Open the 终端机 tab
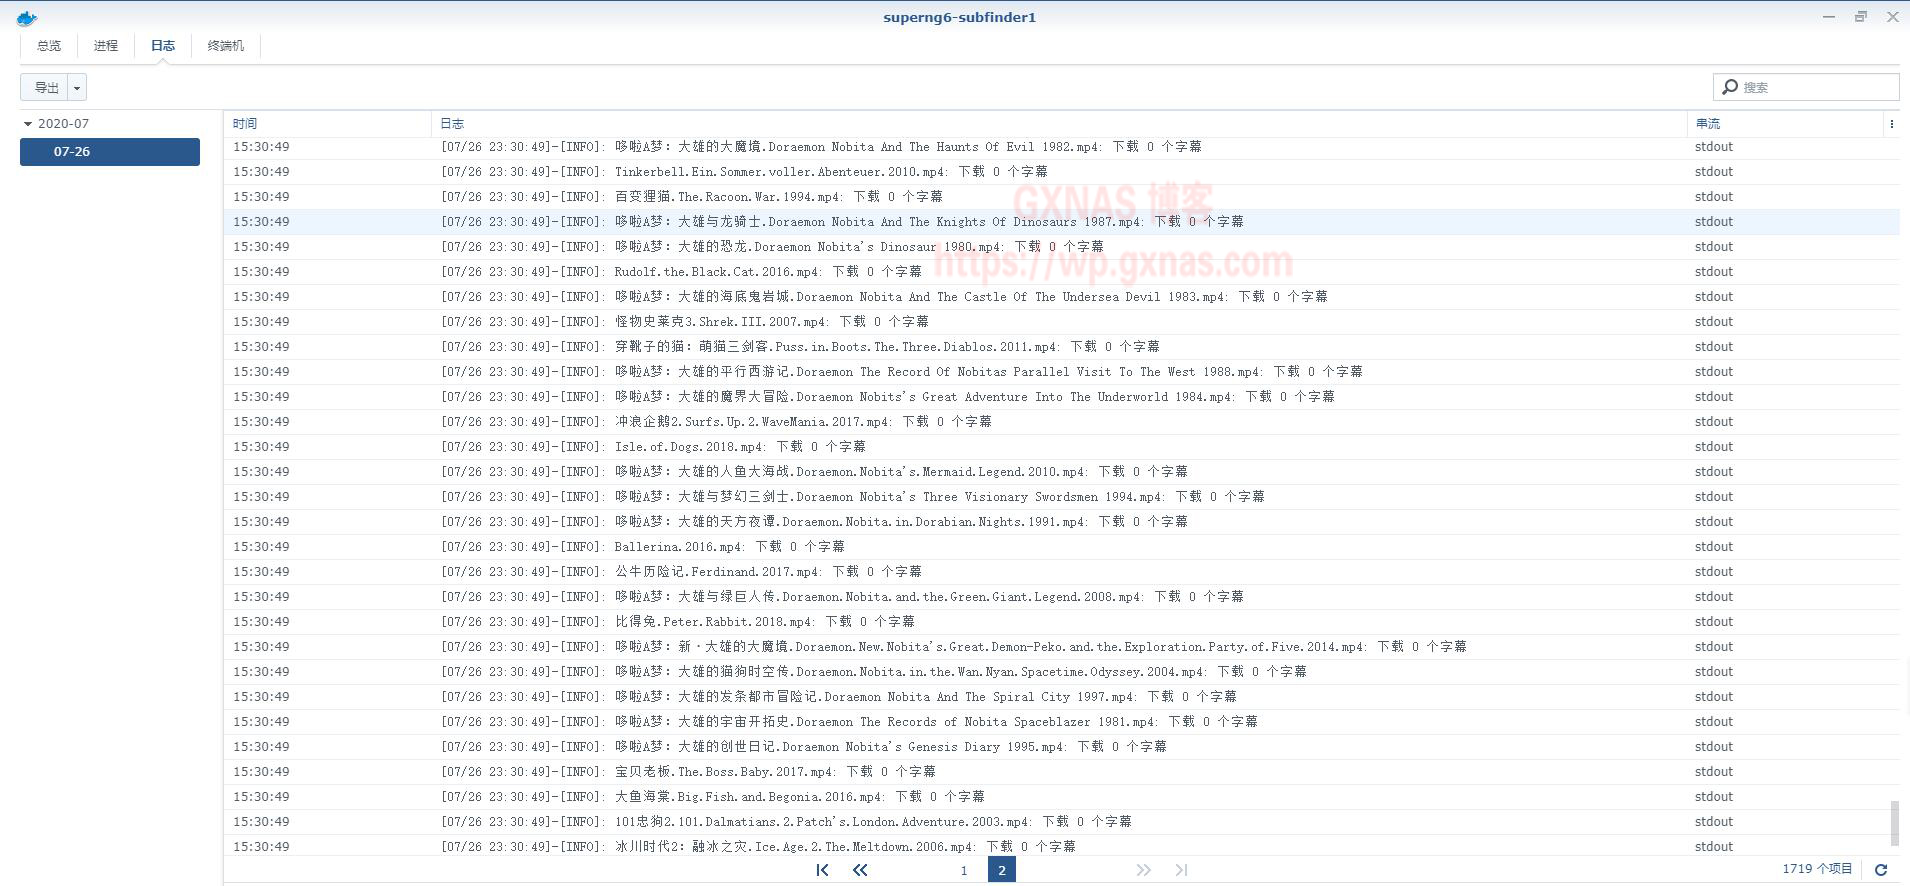The height and width of the screenshot is (886, 1910). click(x=226, y=46)
